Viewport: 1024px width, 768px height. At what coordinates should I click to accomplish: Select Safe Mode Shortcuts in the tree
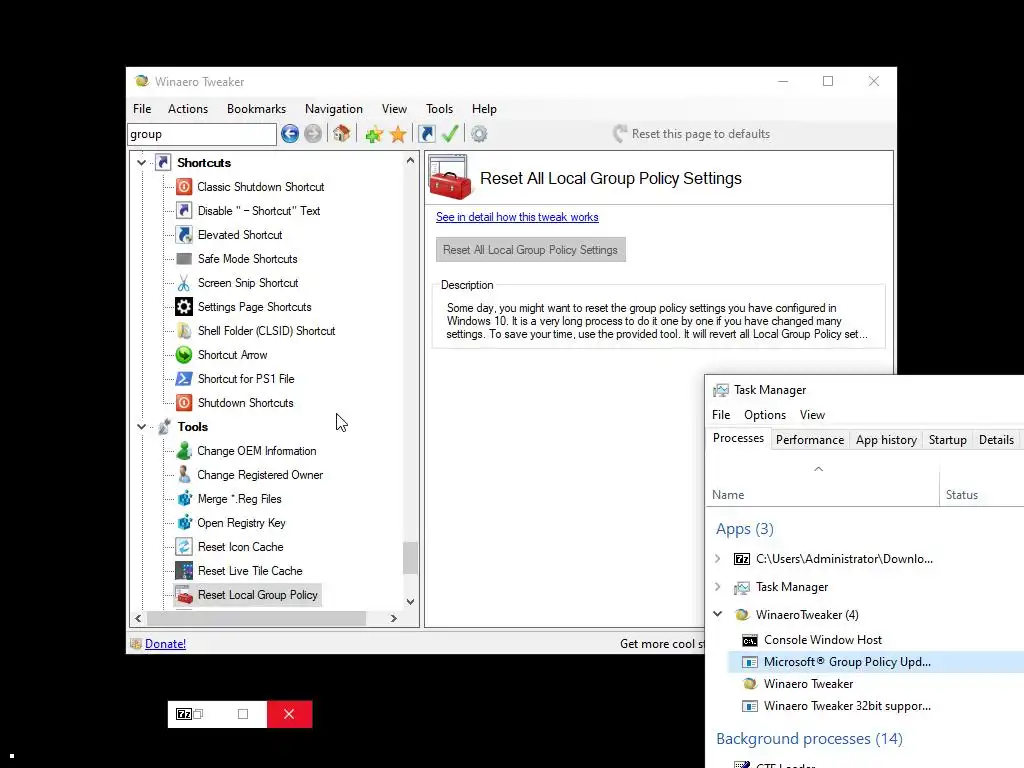(248, 259)
